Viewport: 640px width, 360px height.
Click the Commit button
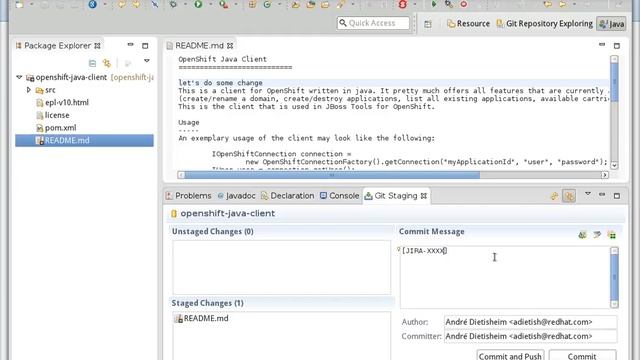582,355
